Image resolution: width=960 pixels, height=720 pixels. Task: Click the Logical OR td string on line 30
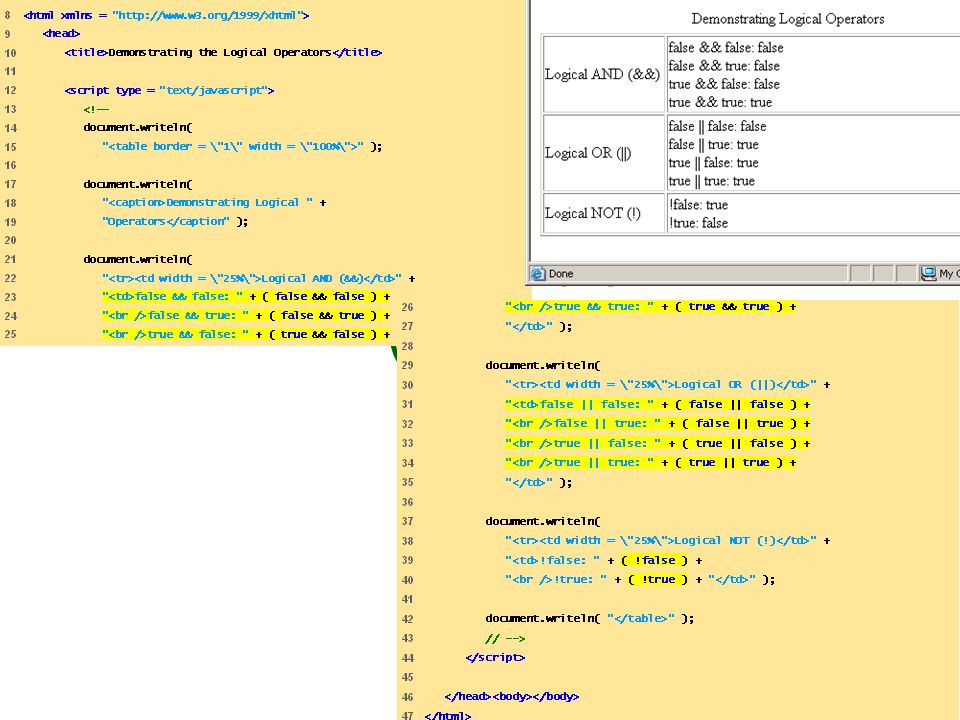(x=661, y=385)
